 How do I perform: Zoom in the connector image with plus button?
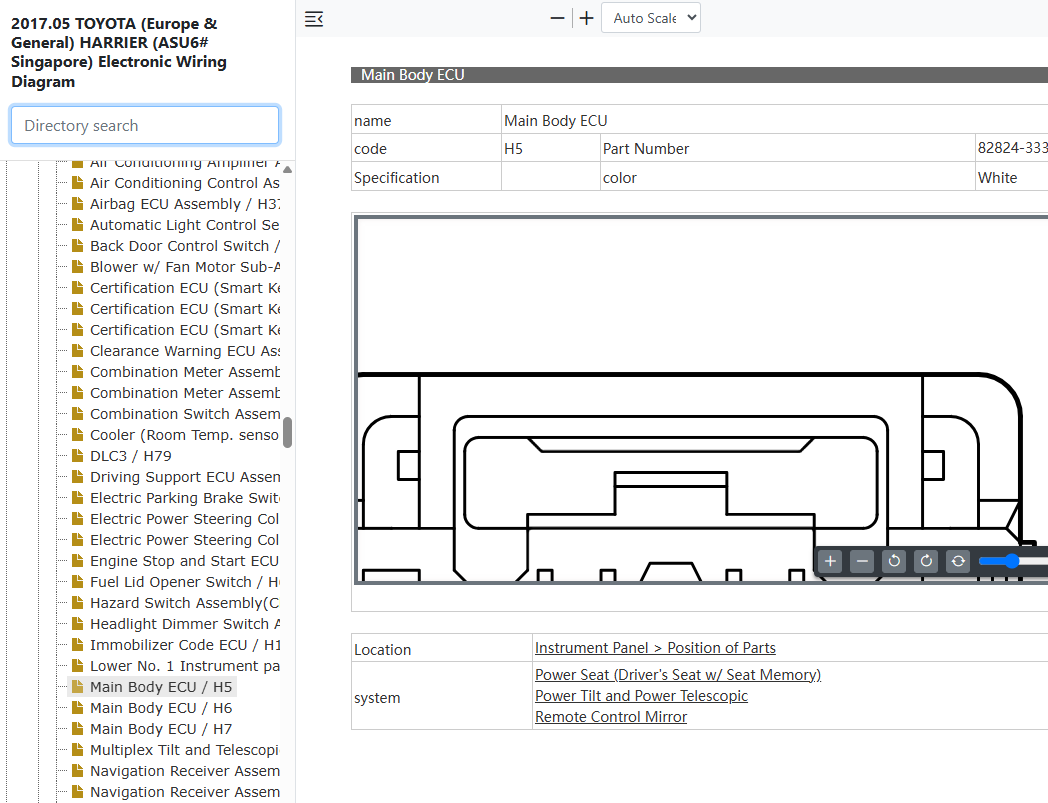point(830,561)
